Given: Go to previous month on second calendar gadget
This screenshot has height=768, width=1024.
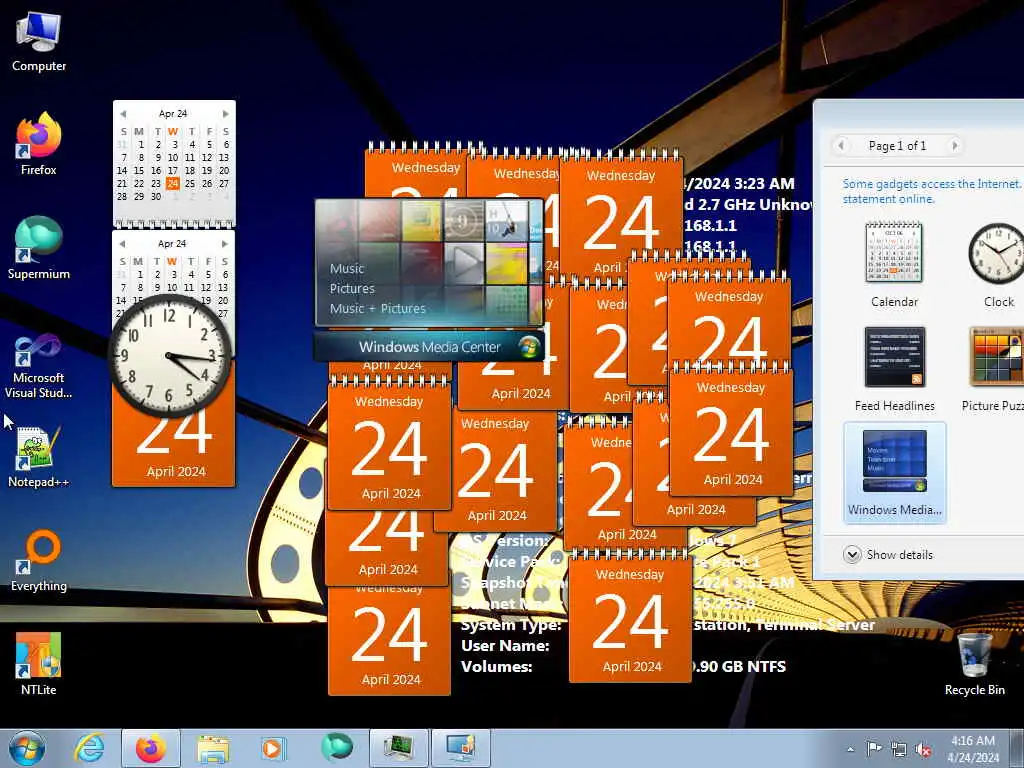Looking at the screenshot, I should pos(122,244).
